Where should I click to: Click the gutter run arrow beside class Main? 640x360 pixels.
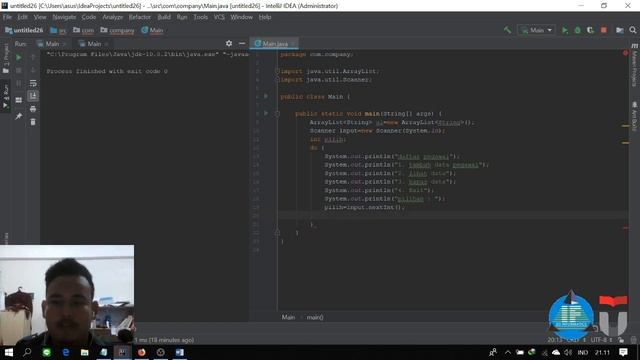(266, 96)
